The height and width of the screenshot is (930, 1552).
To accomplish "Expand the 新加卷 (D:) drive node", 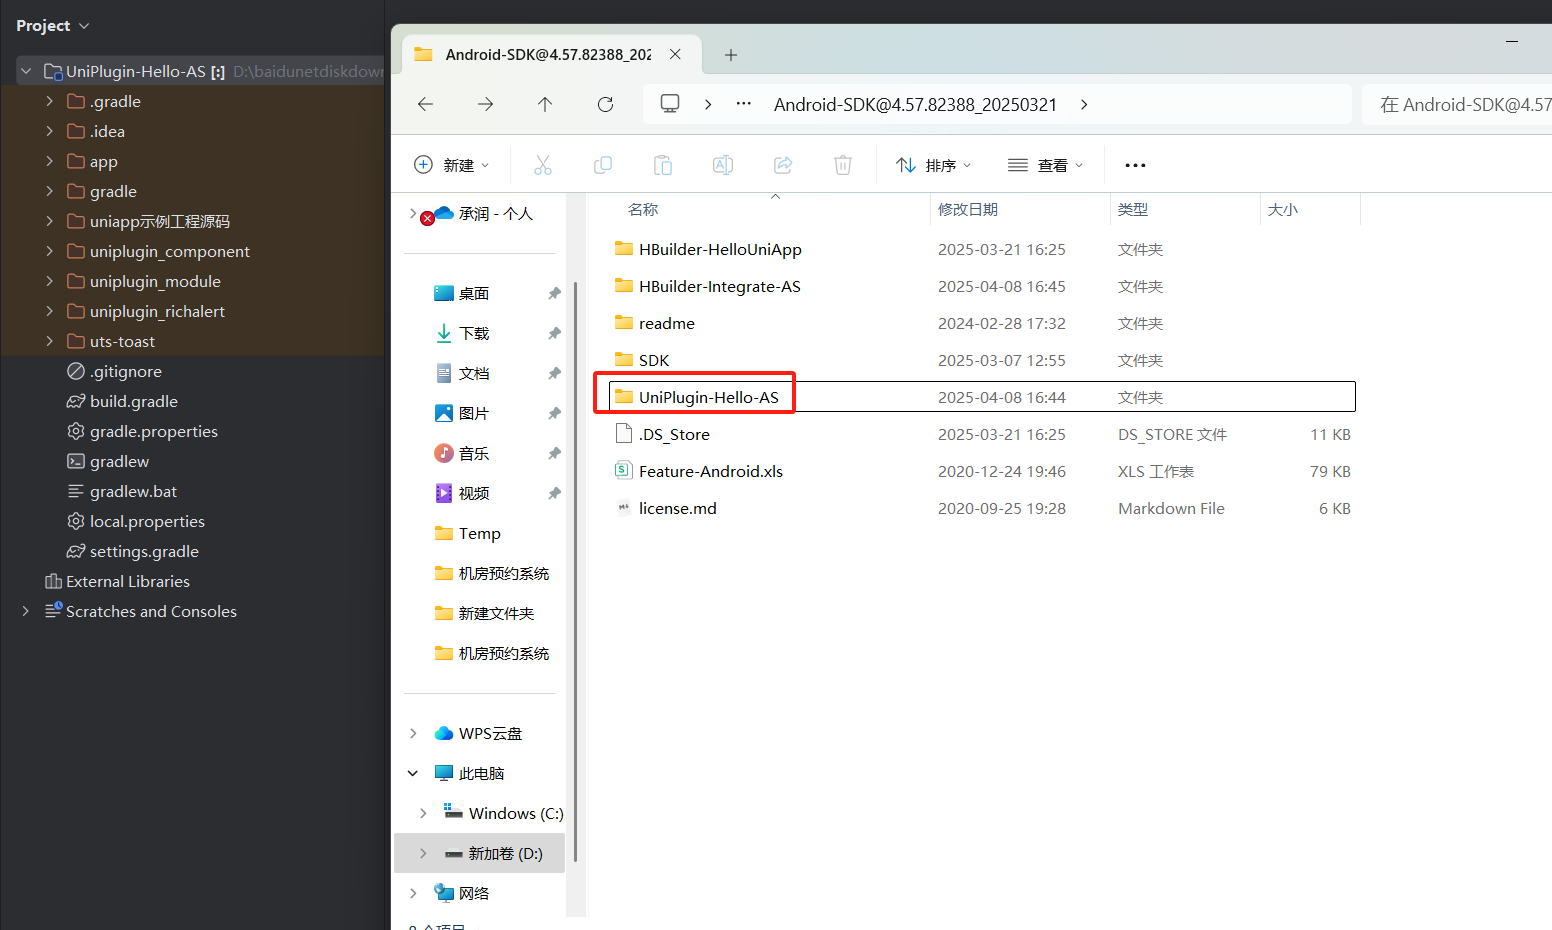I will point(423,853).
